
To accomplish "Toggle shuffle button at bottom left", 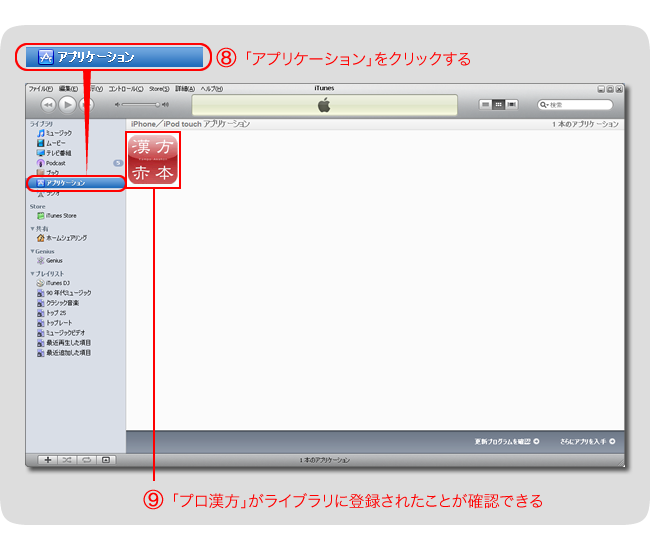I will click(67, 459).
